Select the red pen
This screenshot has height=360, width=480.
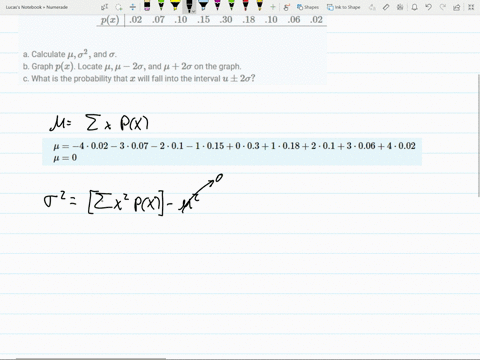pos(245,5)
